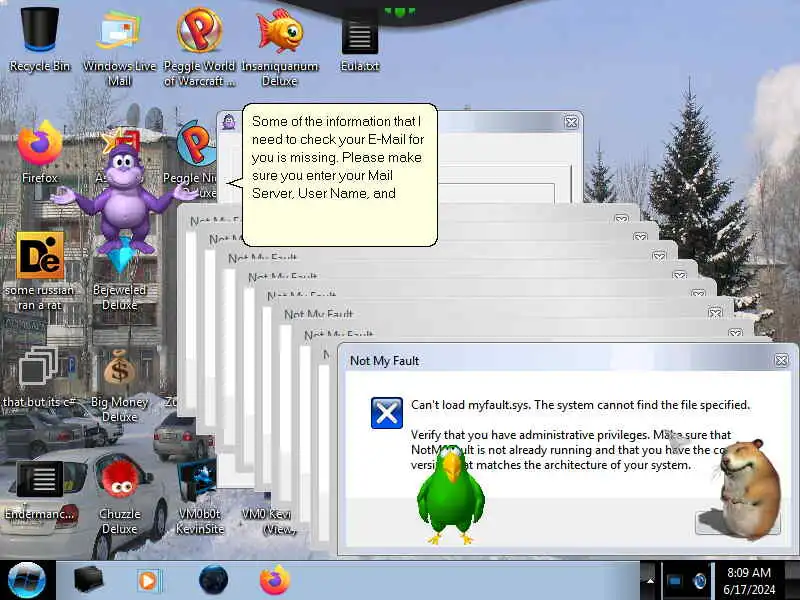Viewport: 800px width, 600px height.
Task: Click the blue circular tray icon
Action: coord(700,581)
